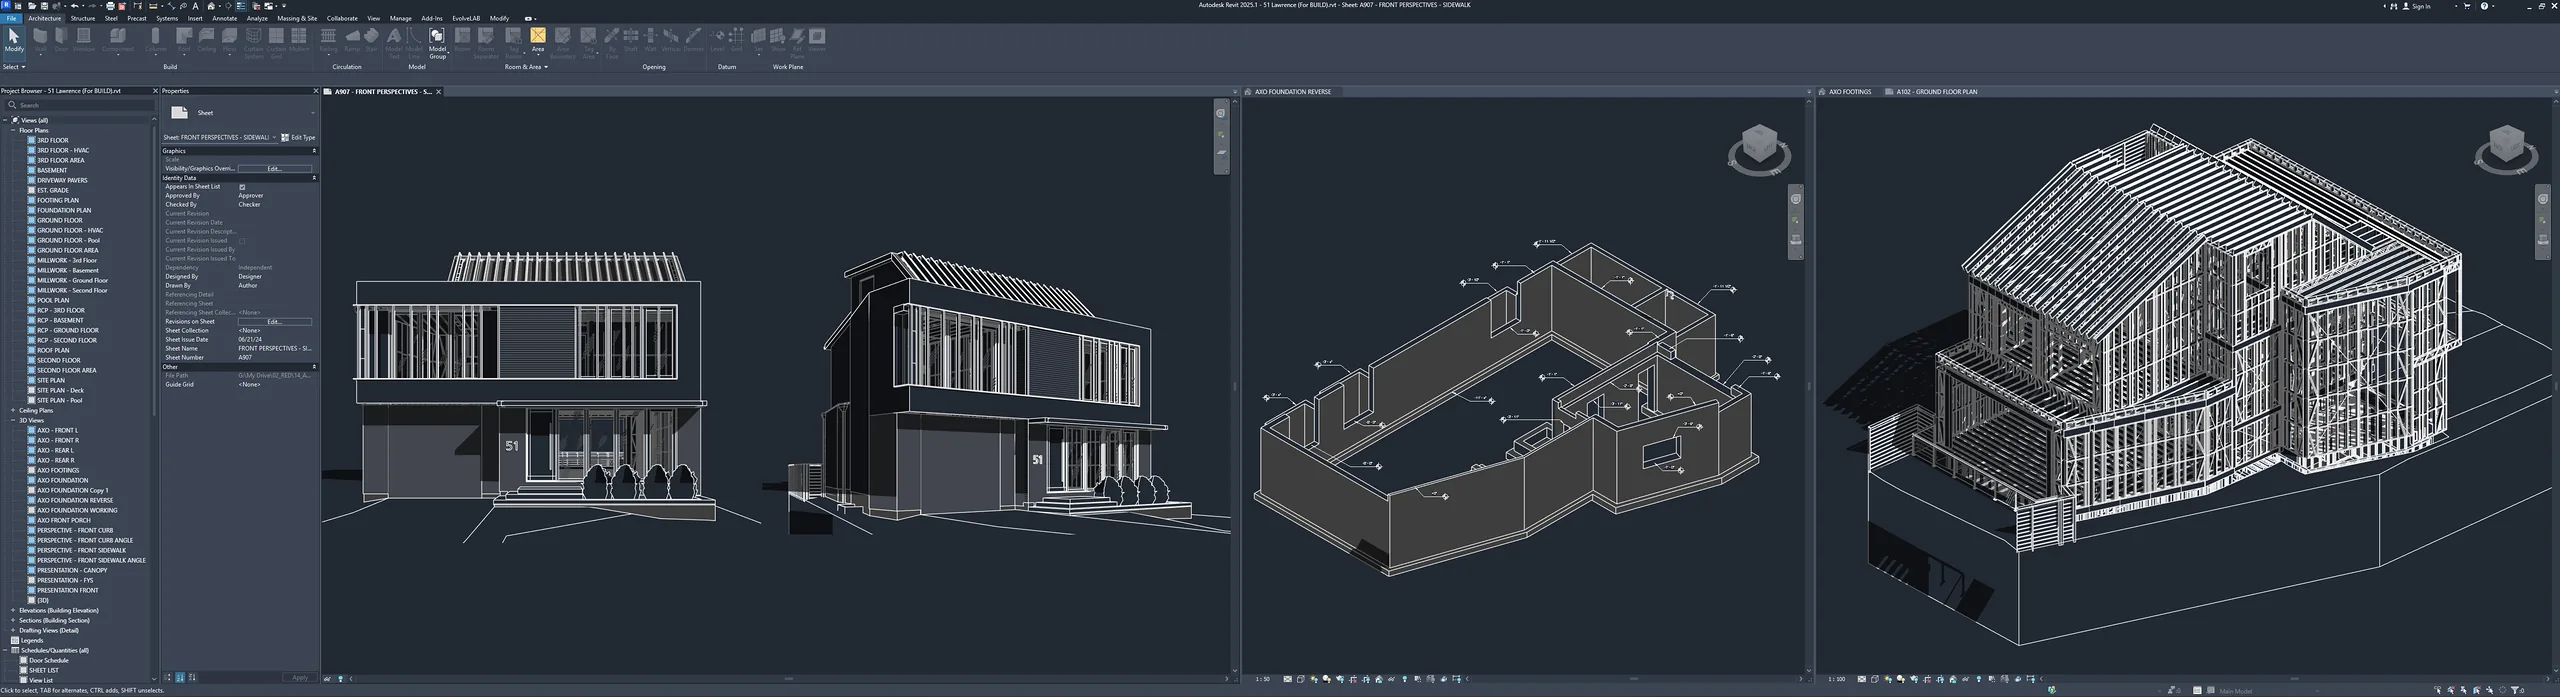2560x697 pixels.
Task: Open the Model Group tool
Action: tap(437, 43)
